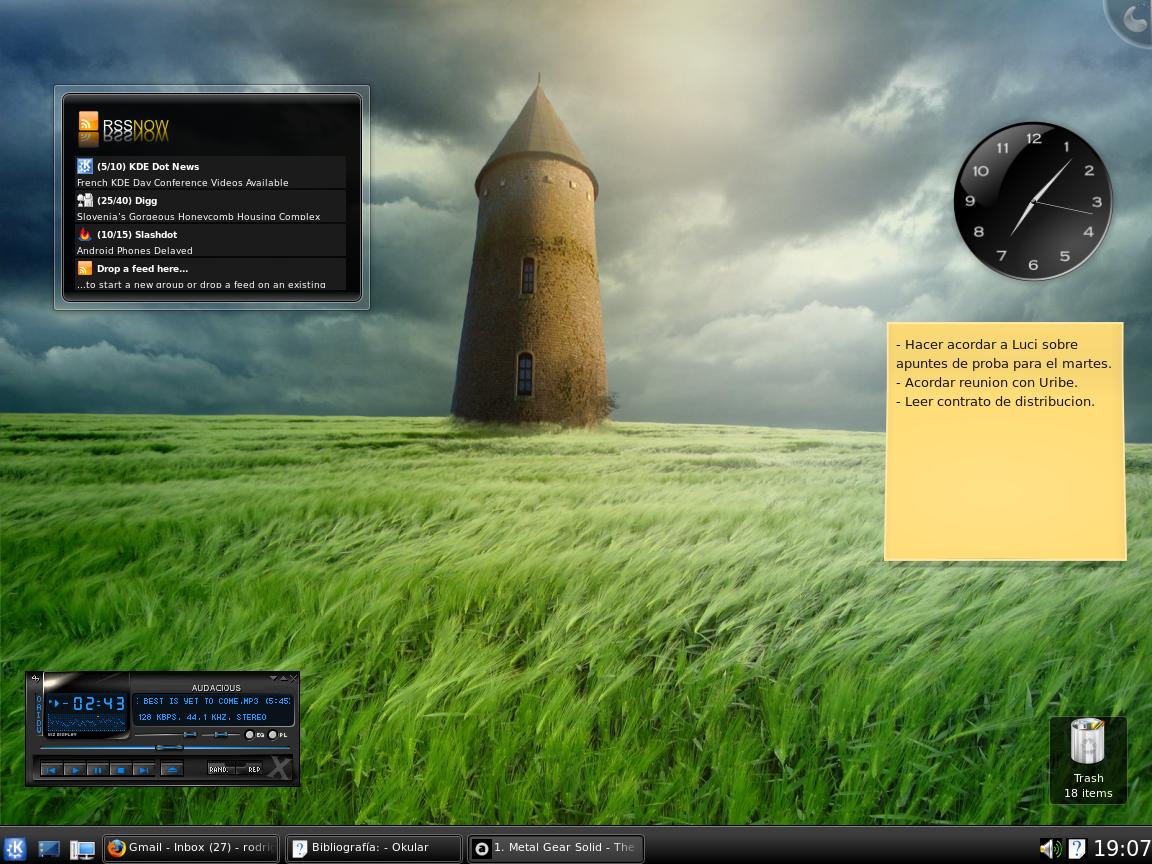Skip to previous track in Audacious
The width and height of the screenshot is (1152, 864).
click(x=51, y=770)
